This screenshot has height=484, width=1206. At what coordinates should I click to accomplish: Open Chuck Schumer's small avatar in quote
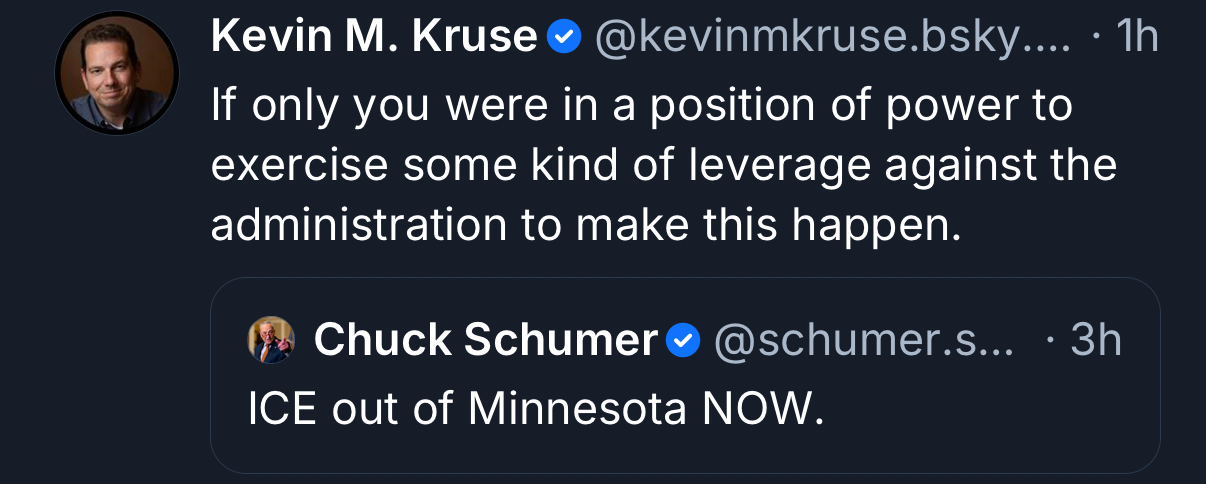(x=271, y=341)
